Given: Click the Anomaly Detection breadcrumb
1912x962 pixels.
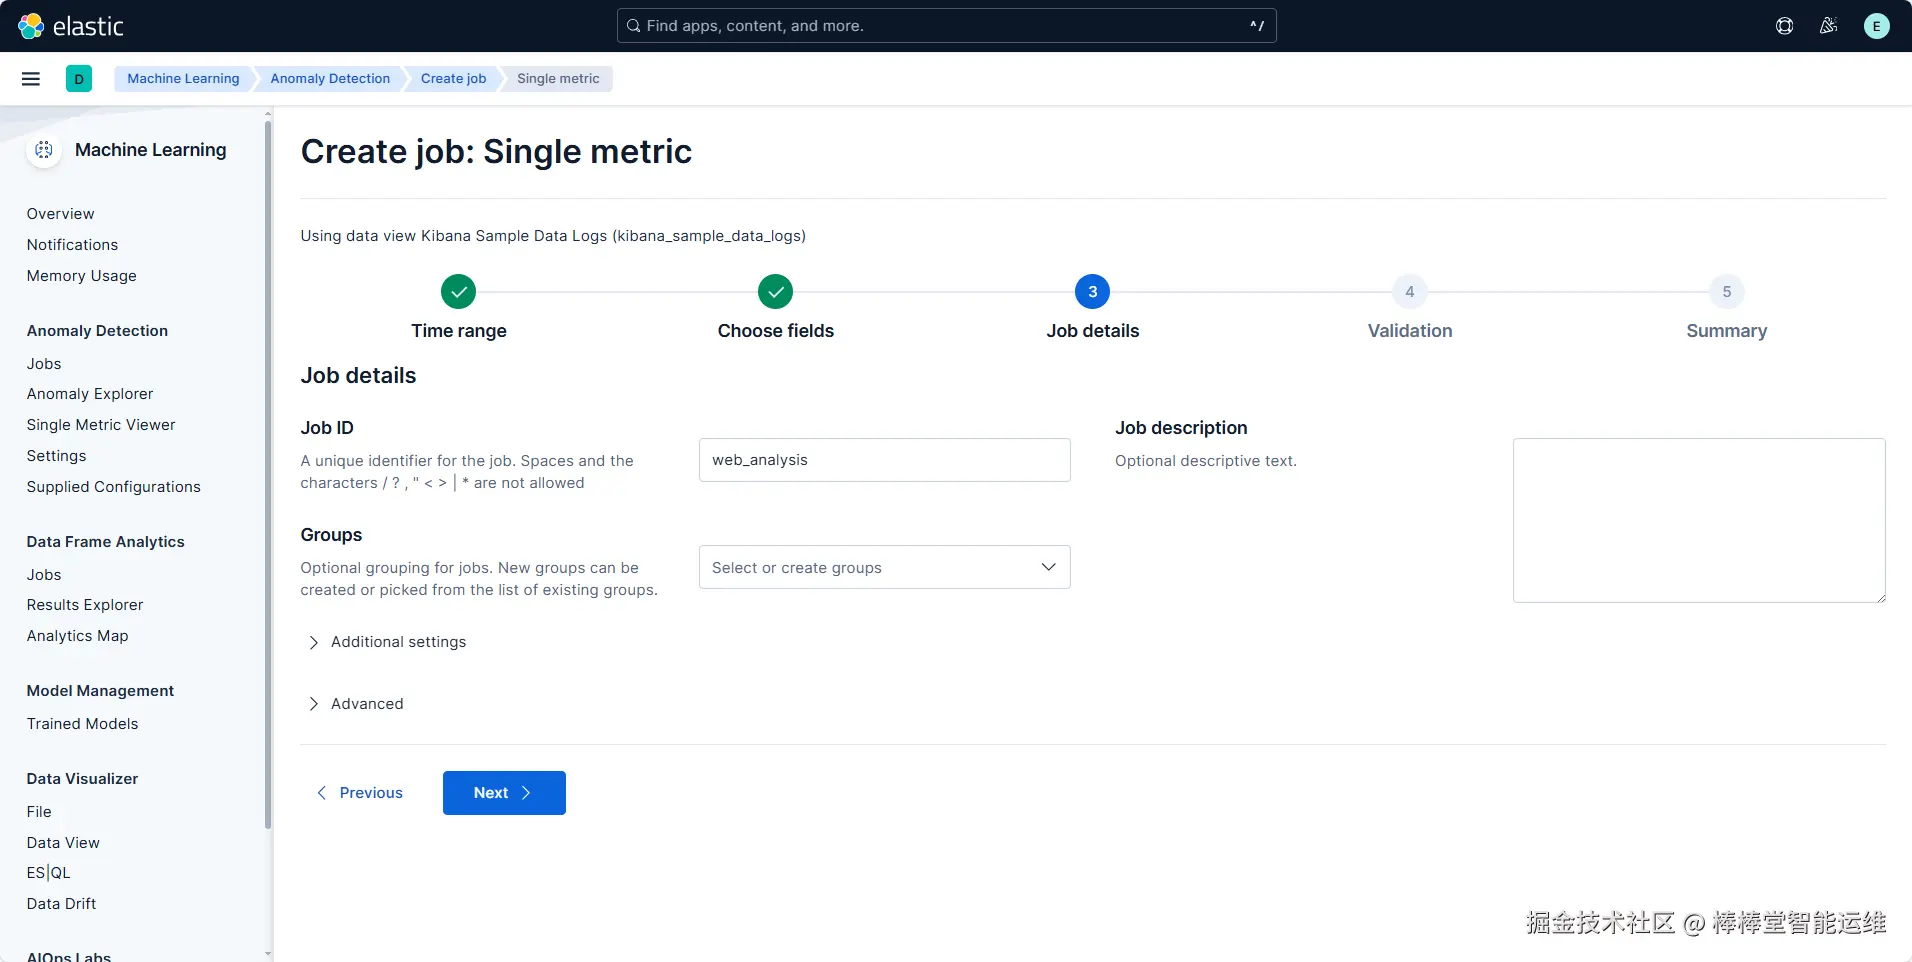Looking at the screenshot, I should [330, 79].
